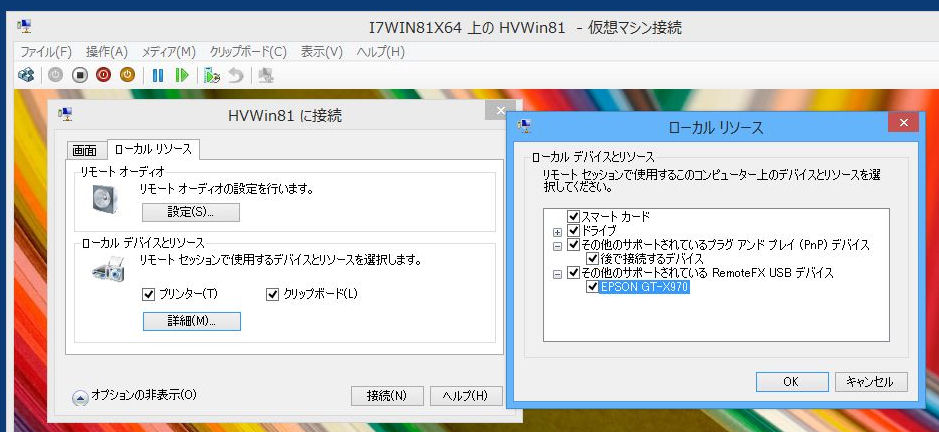This screenshot has width=939, height=432.
Task: Open the 表示(V) menu
Action: click(322, 52)
